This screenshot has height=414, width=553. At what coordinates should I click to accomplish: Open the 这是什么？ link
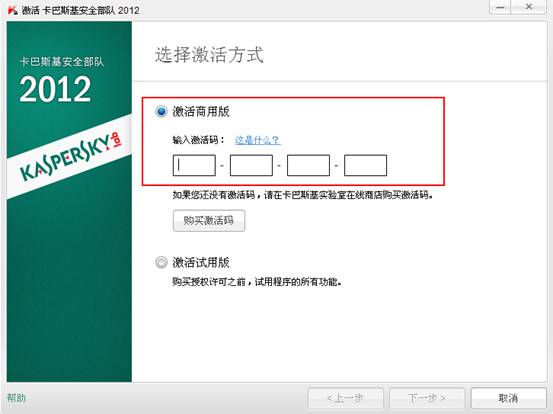(x=257, y=140)
